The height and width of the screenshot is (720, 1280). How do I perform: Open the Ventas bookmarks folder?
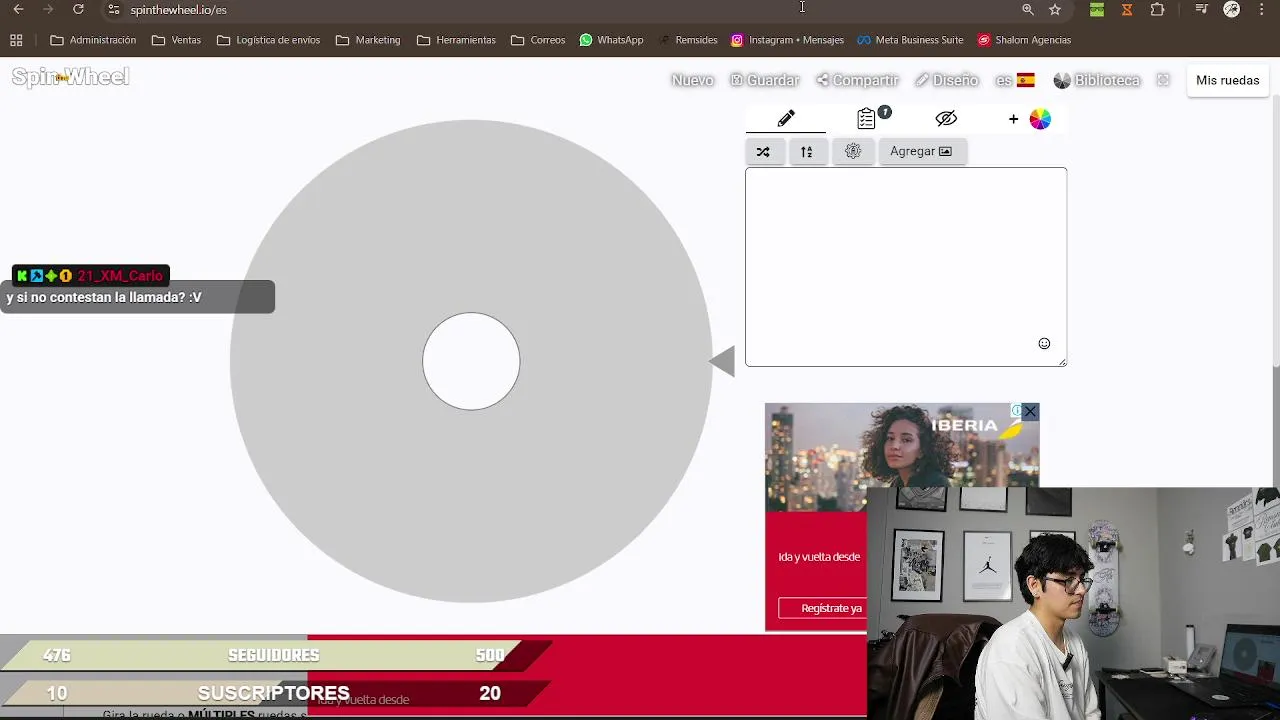pos(176,40)
